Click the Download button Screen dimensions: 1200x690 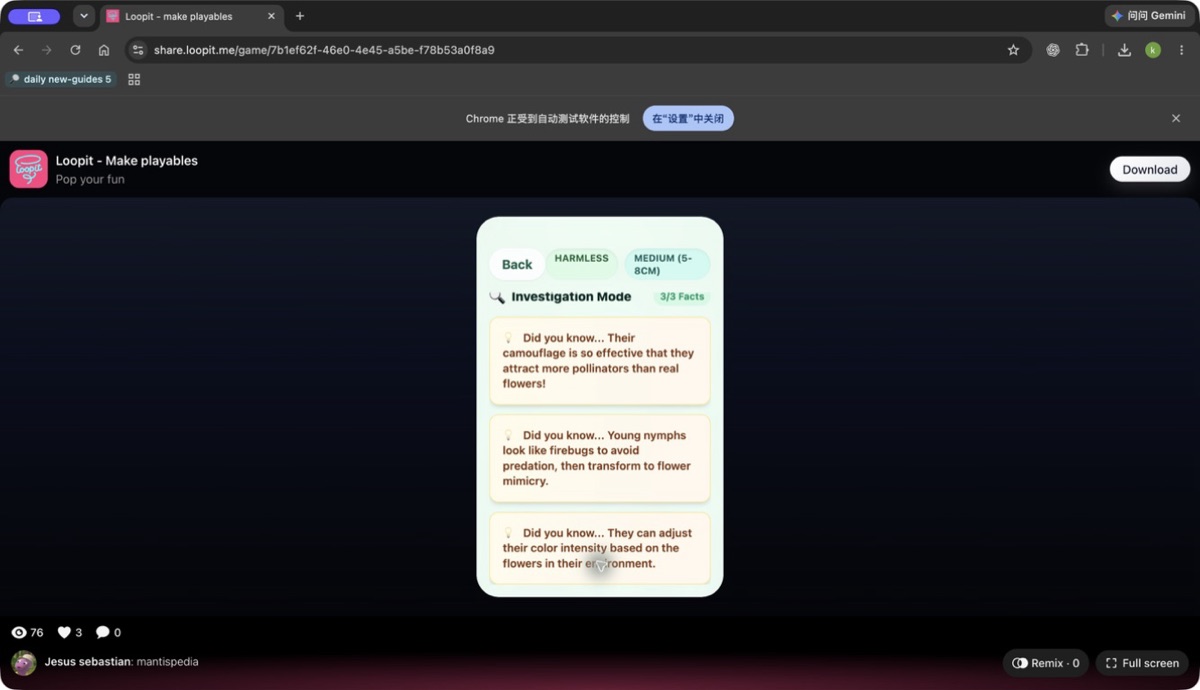tap(1150, 169)
